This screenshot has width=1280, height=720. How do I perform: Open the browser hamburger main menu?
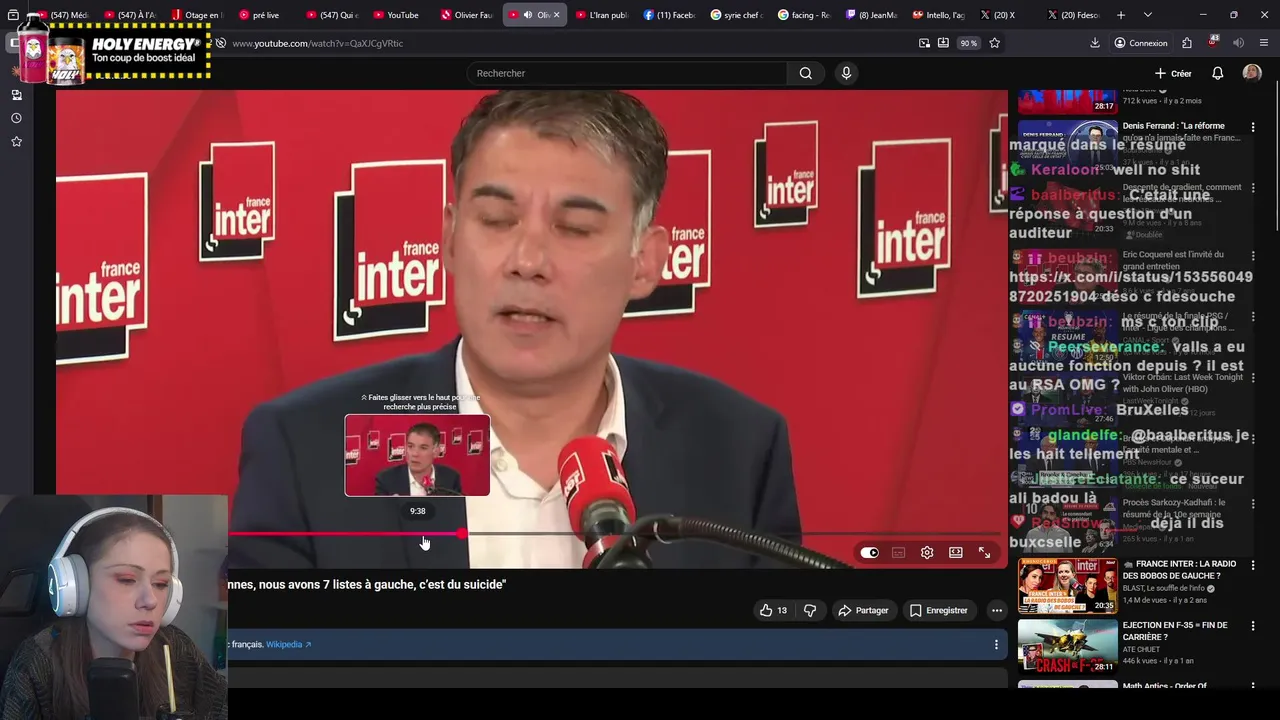pos(1264,43)
